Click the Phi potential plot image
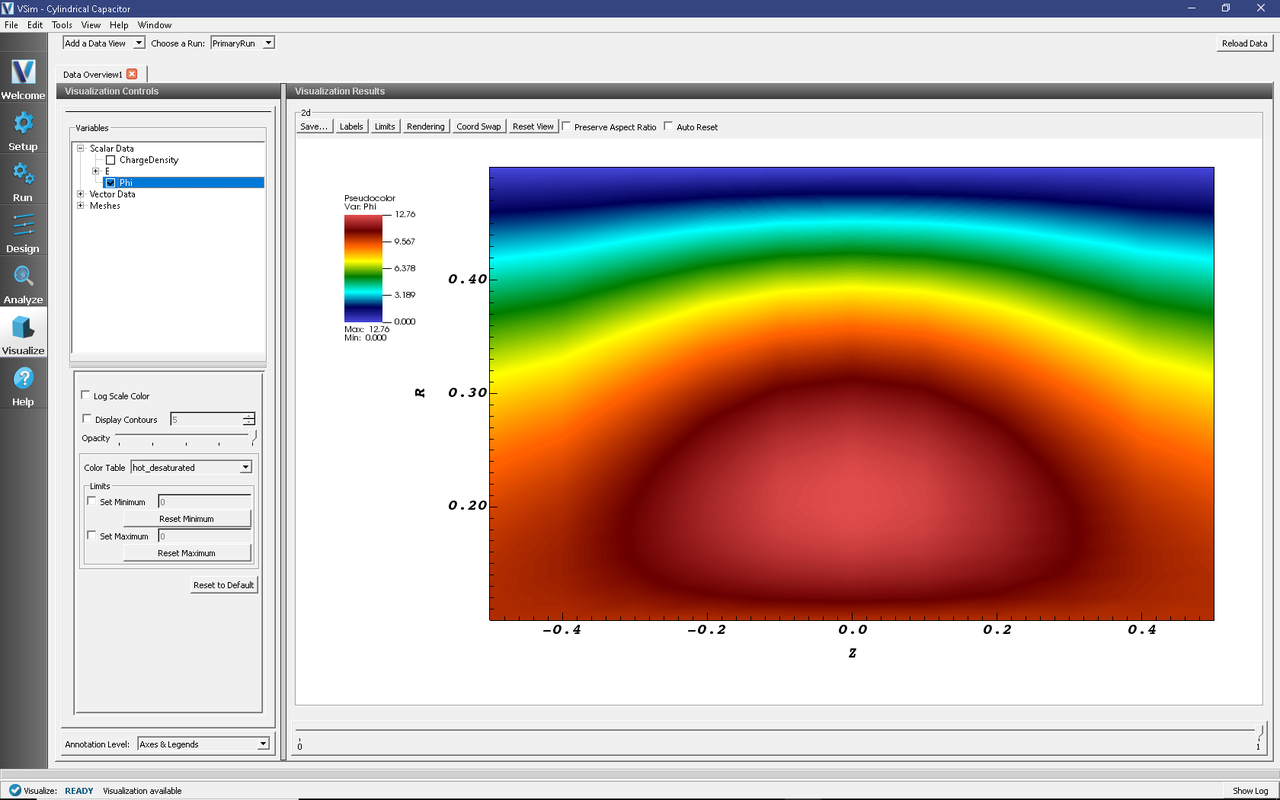Viewport: 1280px width, 800px height. (851, 393)
